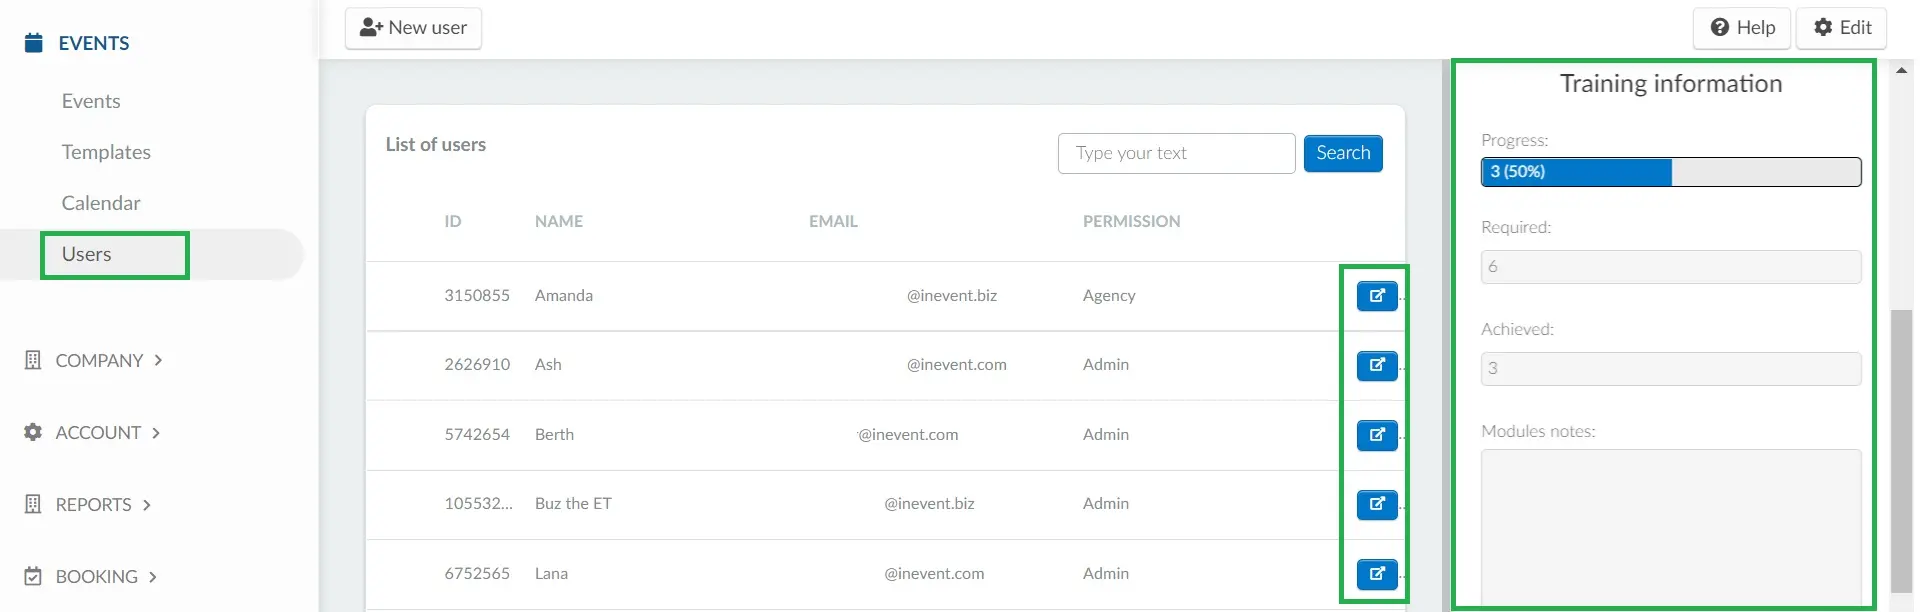Open Berth's user details icon
This screenshot has height=612, width=1920.
click(x=1376, y=435)
